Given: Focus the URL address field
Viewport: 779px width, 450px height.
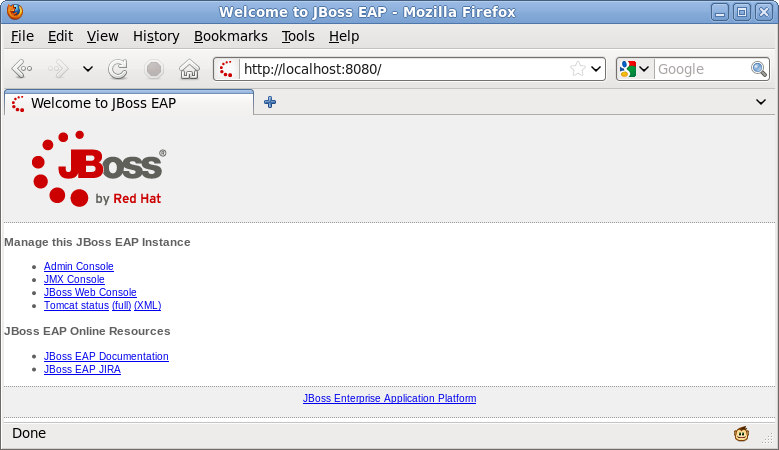Looking at the screenshot, I should tap(403, 69).
